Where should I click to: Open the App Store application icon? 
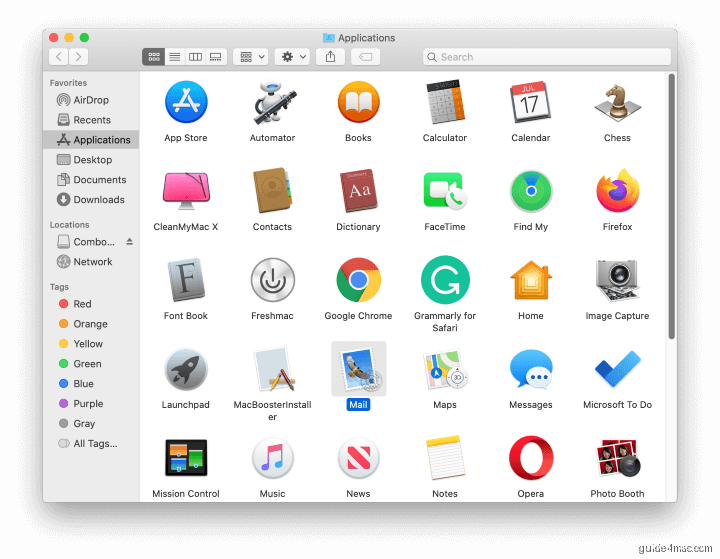tap(186, 102)
